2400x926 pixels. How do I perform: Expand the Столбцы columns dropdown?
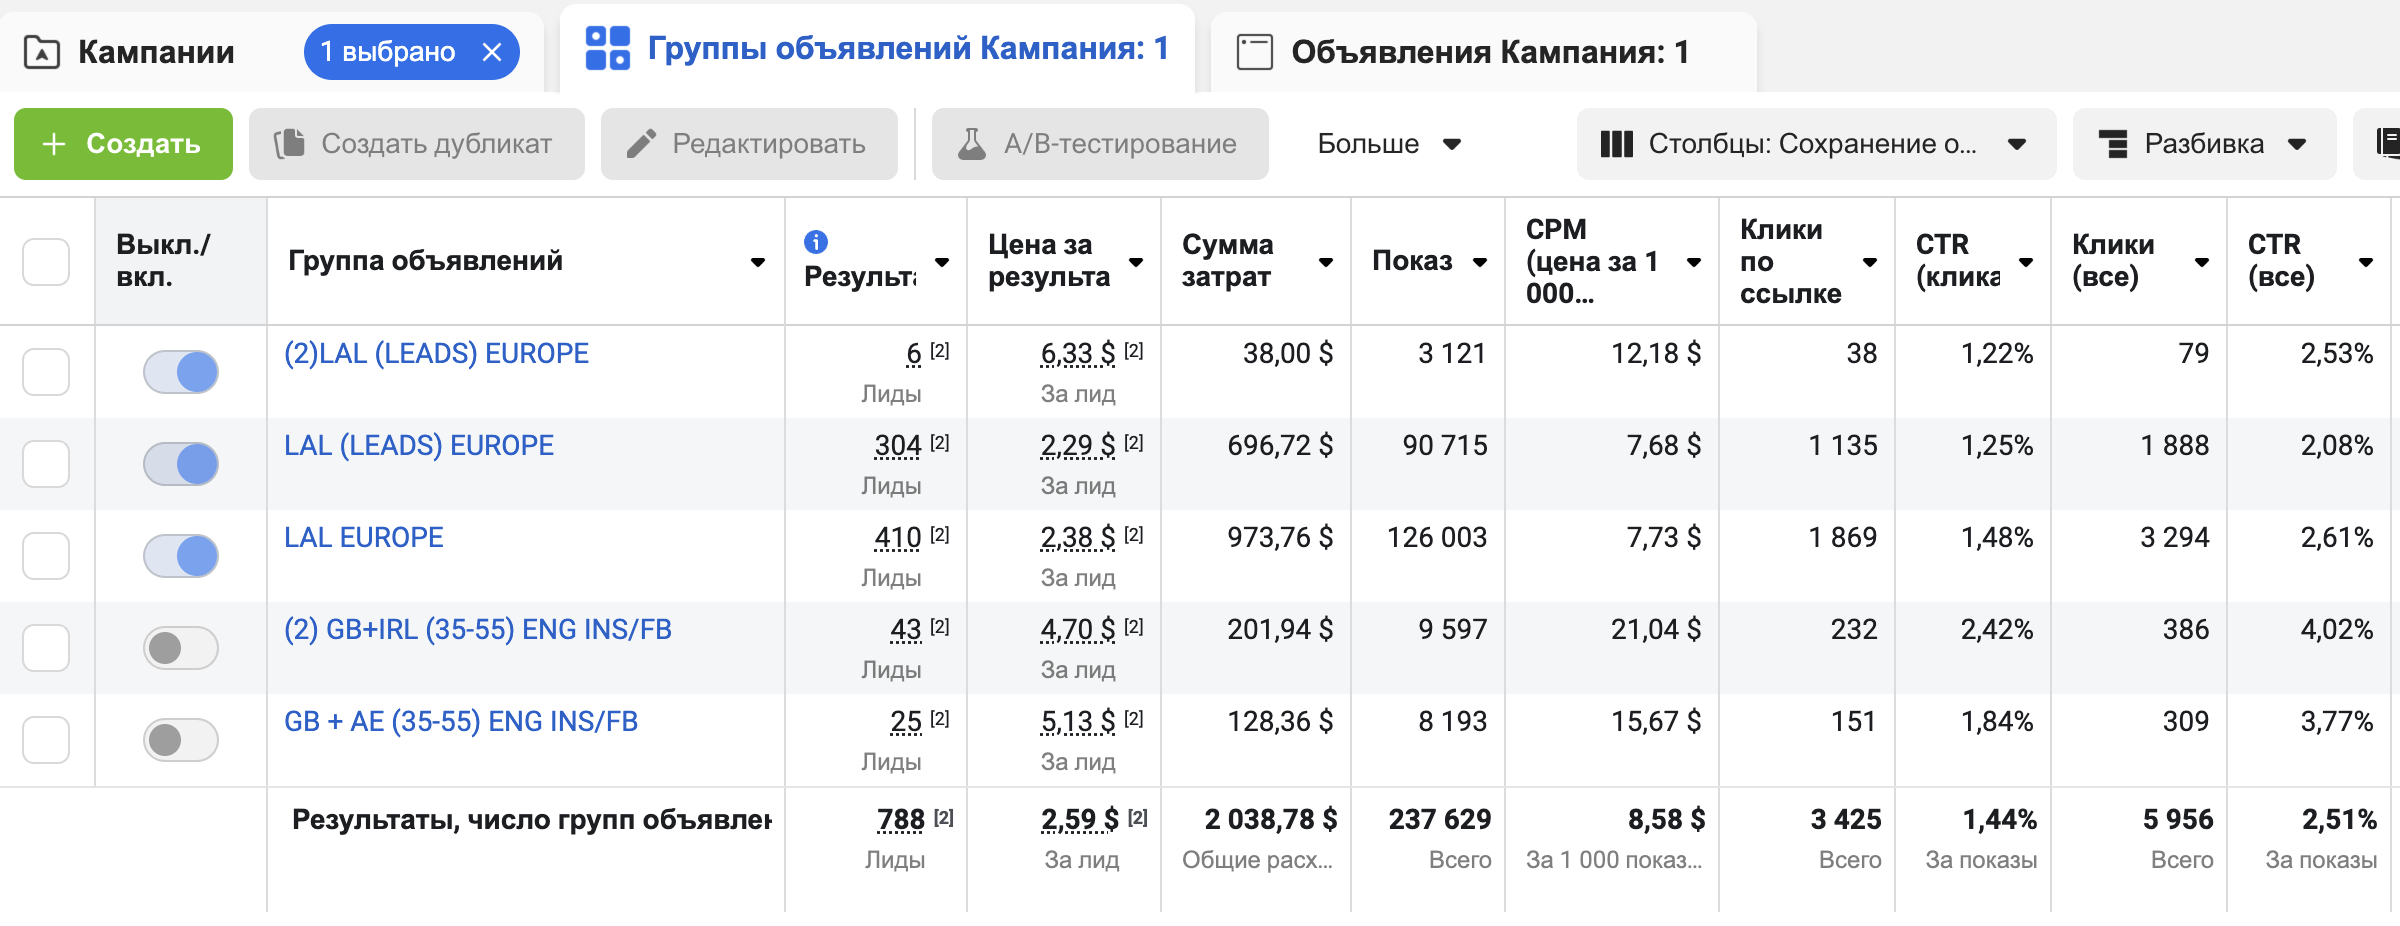(1815, 144)
